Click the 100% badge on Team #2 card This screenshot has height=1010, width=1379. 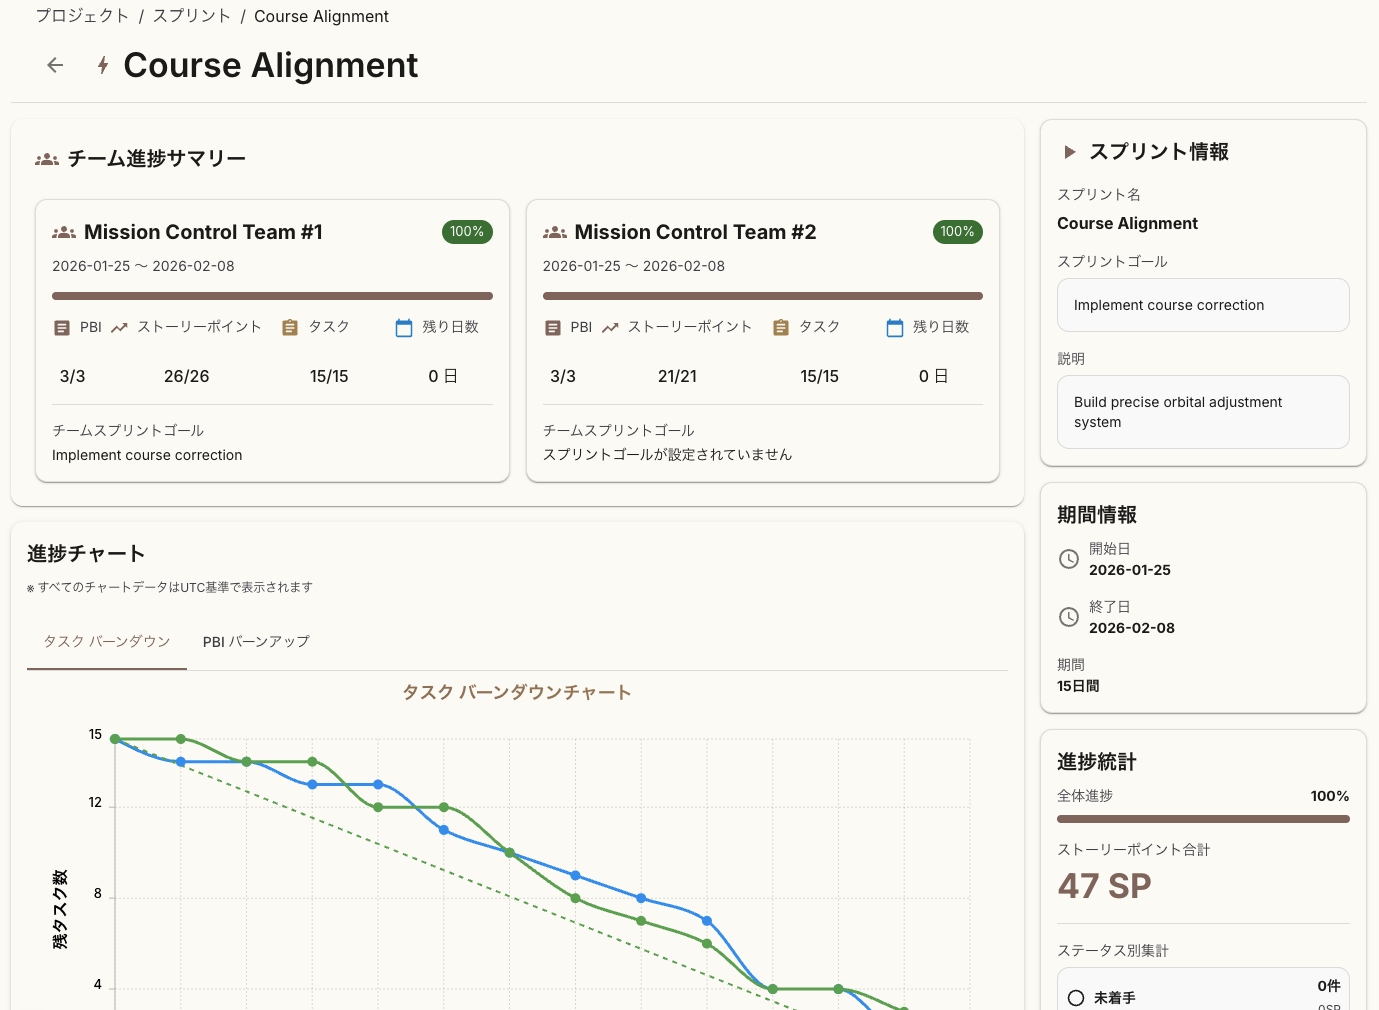point(957,232)
